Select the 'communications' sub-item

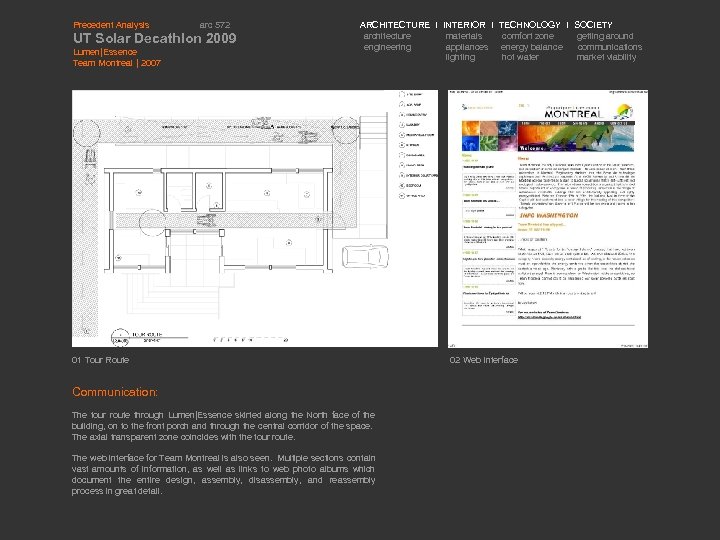pyautogui.click(x=609, y=47)
